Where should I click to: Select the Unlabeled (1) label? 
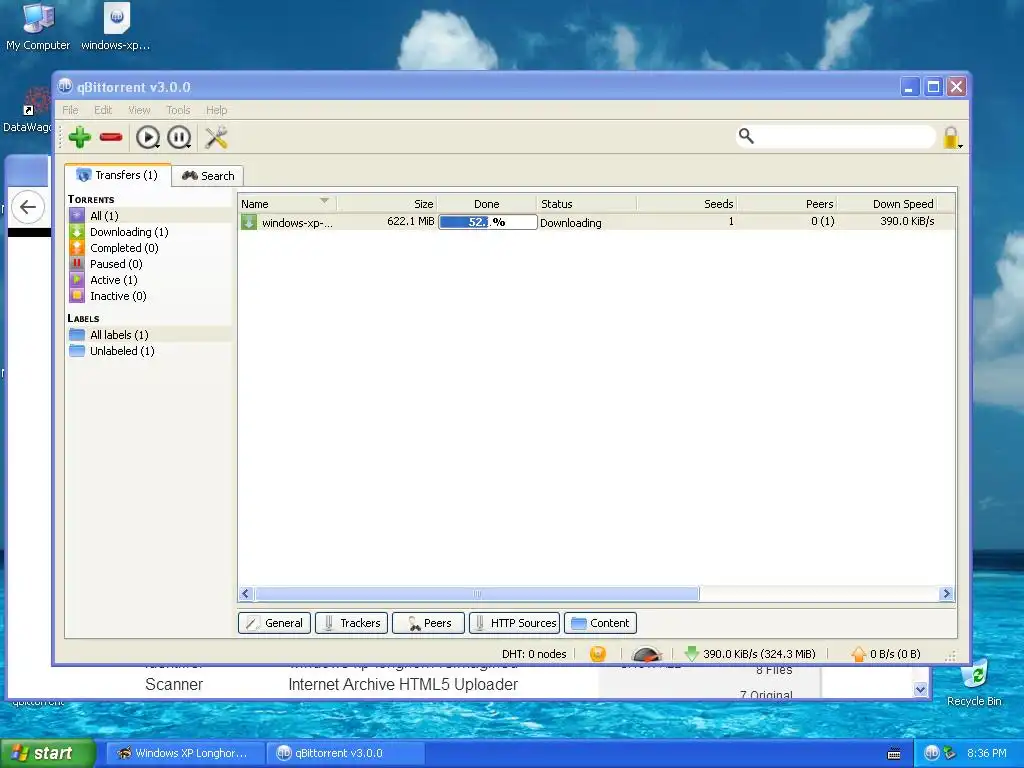[149, 351]
